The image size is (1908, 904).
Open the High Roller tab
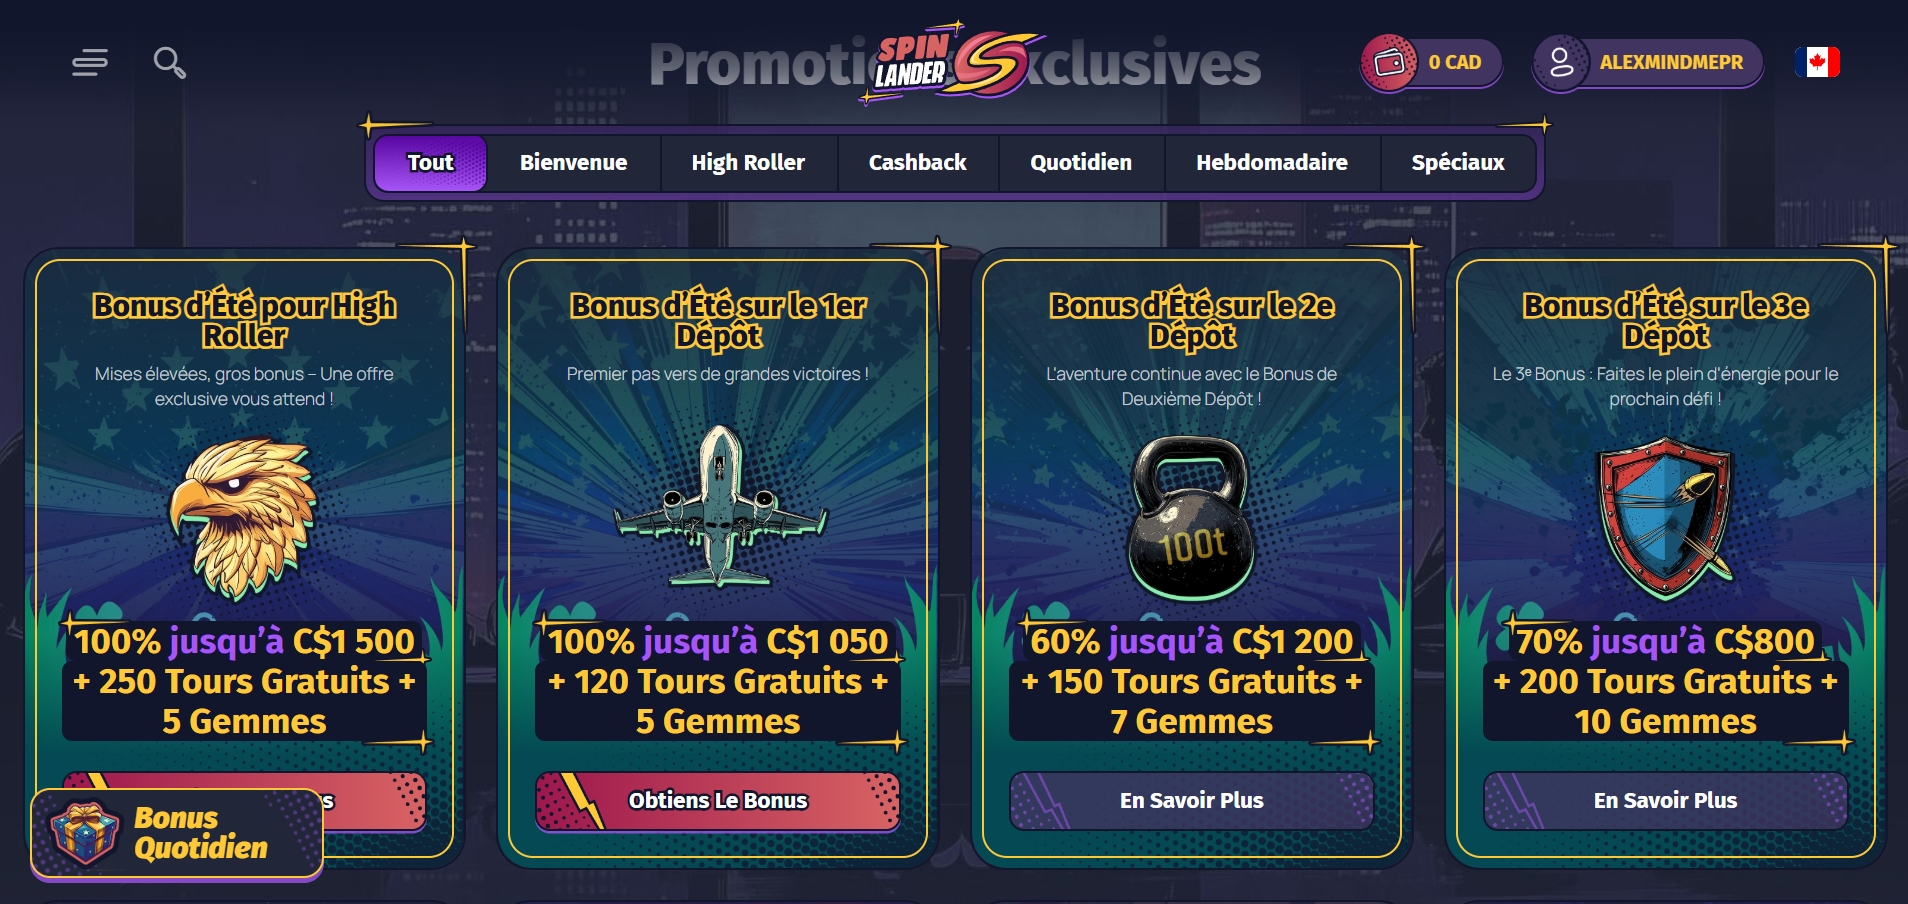748,162
